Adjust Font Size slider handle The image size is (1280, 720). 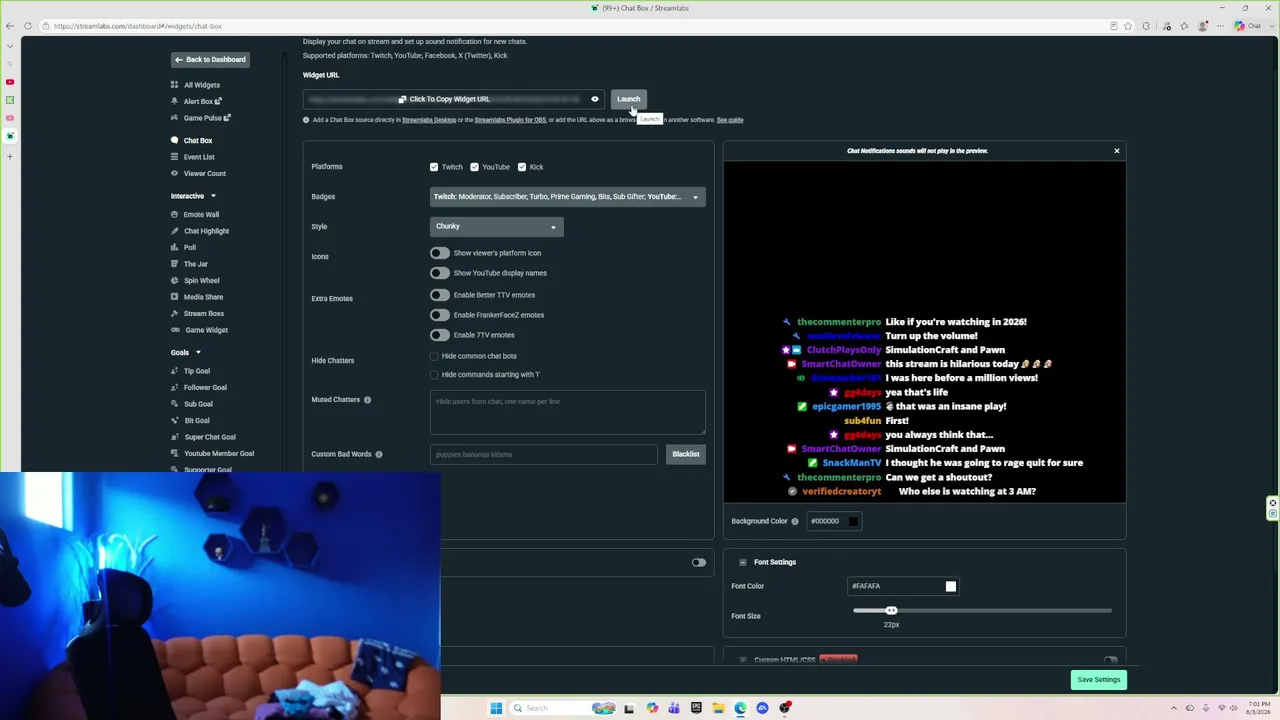[x=891, y=610]
